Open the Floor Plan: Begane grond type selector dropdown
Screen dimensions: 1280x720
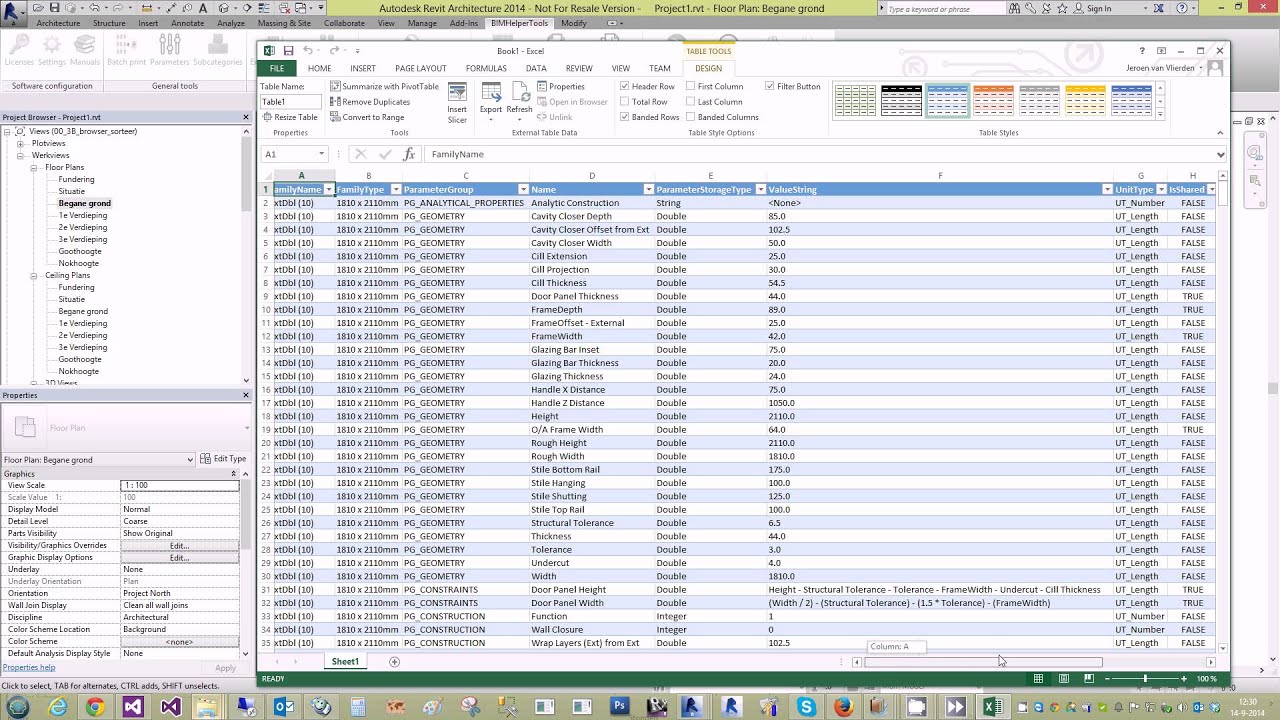pyautogui.click(x=190, y=460)
